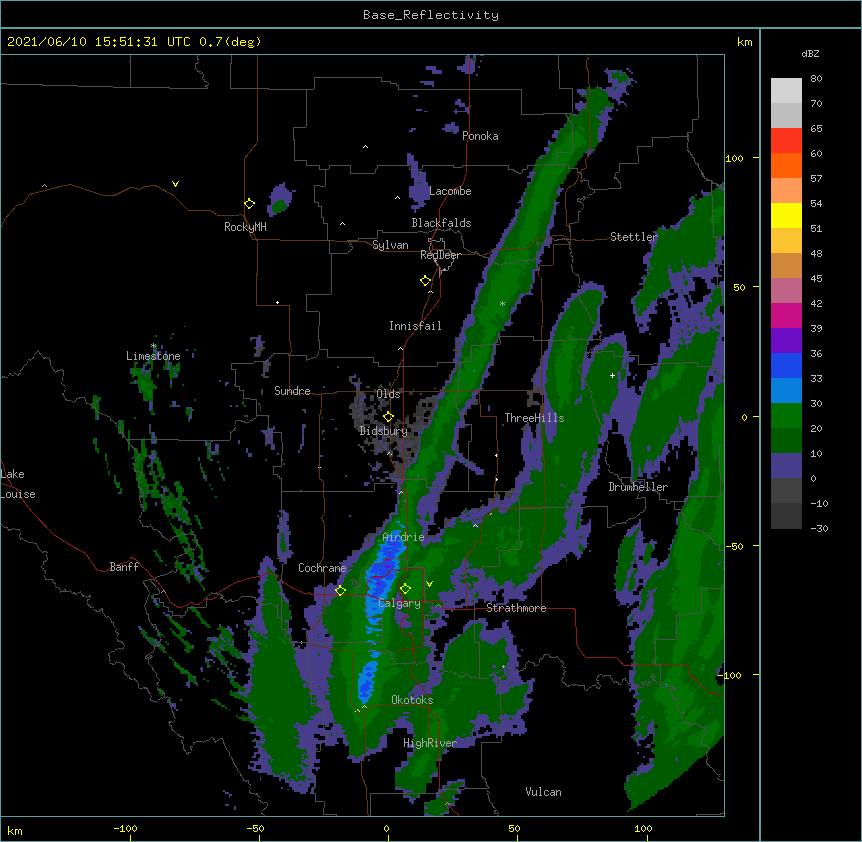Pick the bright yellow swatch between 54 and 51

pos(786,215)
